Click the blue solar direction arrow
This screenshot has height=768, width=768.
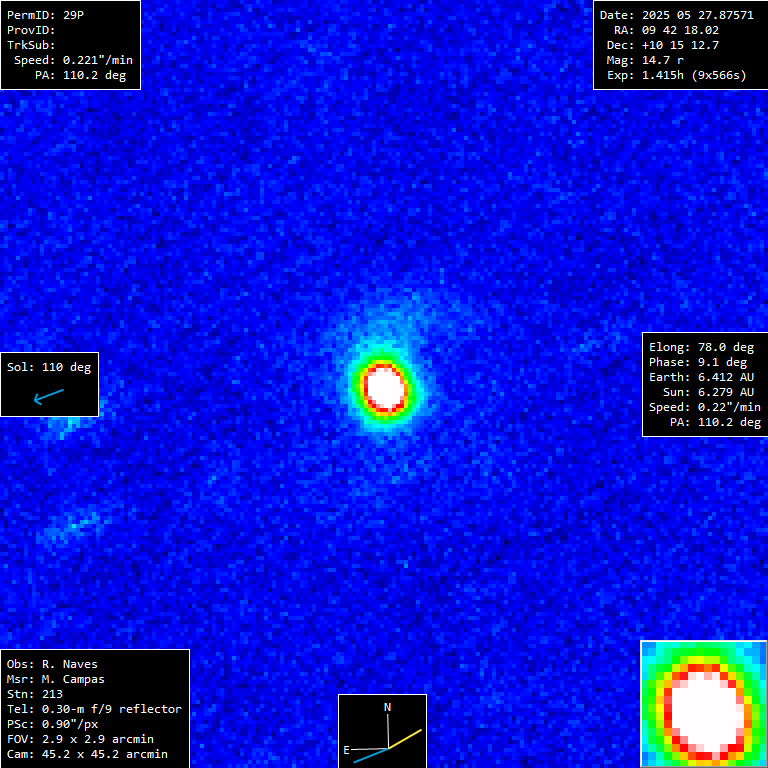tap(48, 397)
